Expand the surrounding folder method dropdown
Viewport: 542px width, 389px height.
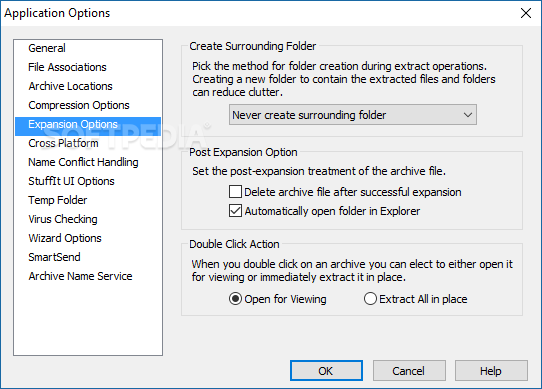(x=353, y=115)
